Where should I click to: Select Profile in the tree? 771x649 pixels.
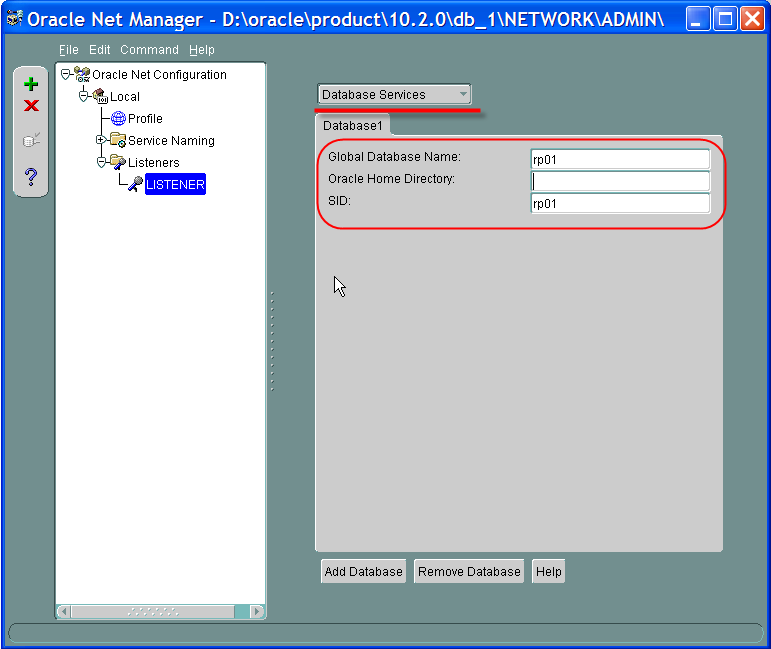(145, 118)
